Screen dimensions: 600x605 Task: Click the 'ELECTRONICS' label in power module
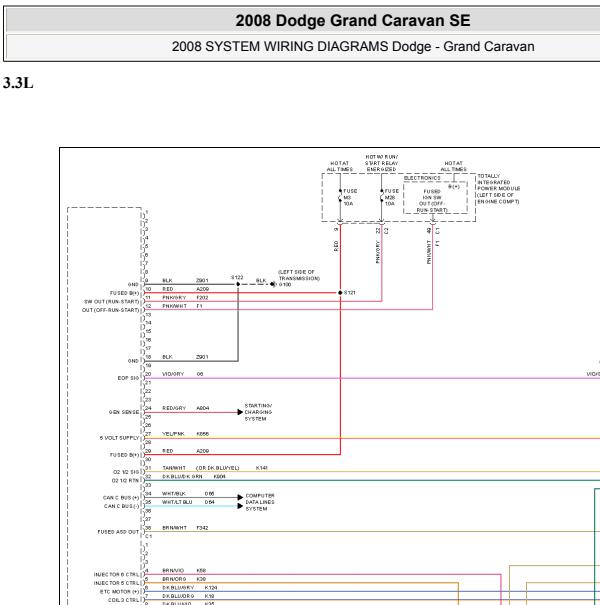(422, 178)
